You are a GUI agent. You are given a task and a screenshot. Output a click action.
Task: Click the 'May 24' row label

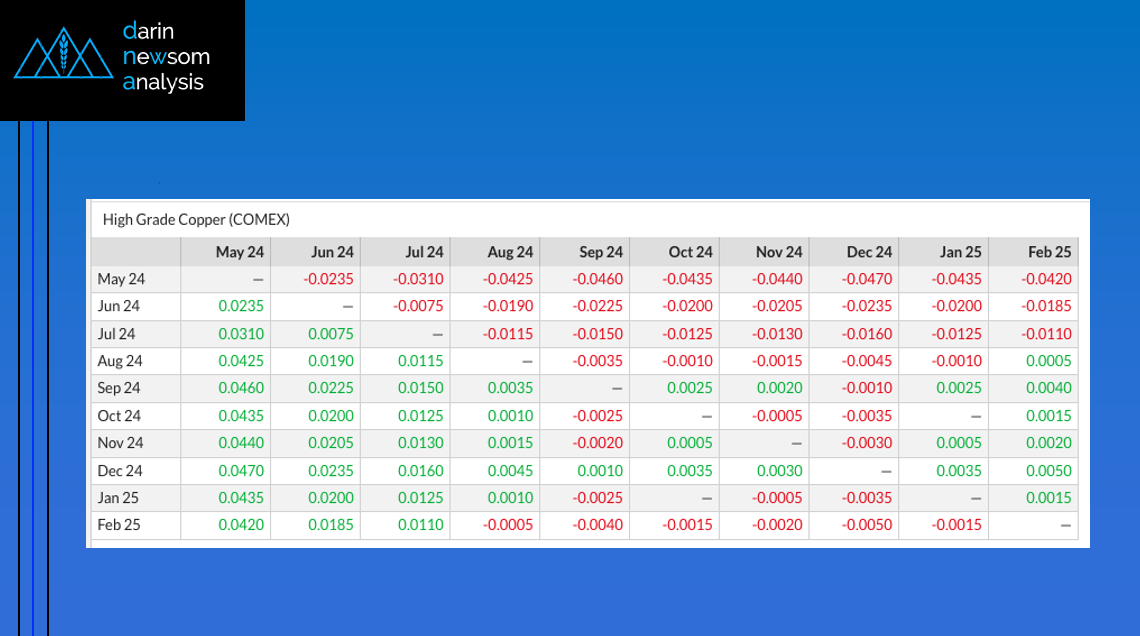121,279
